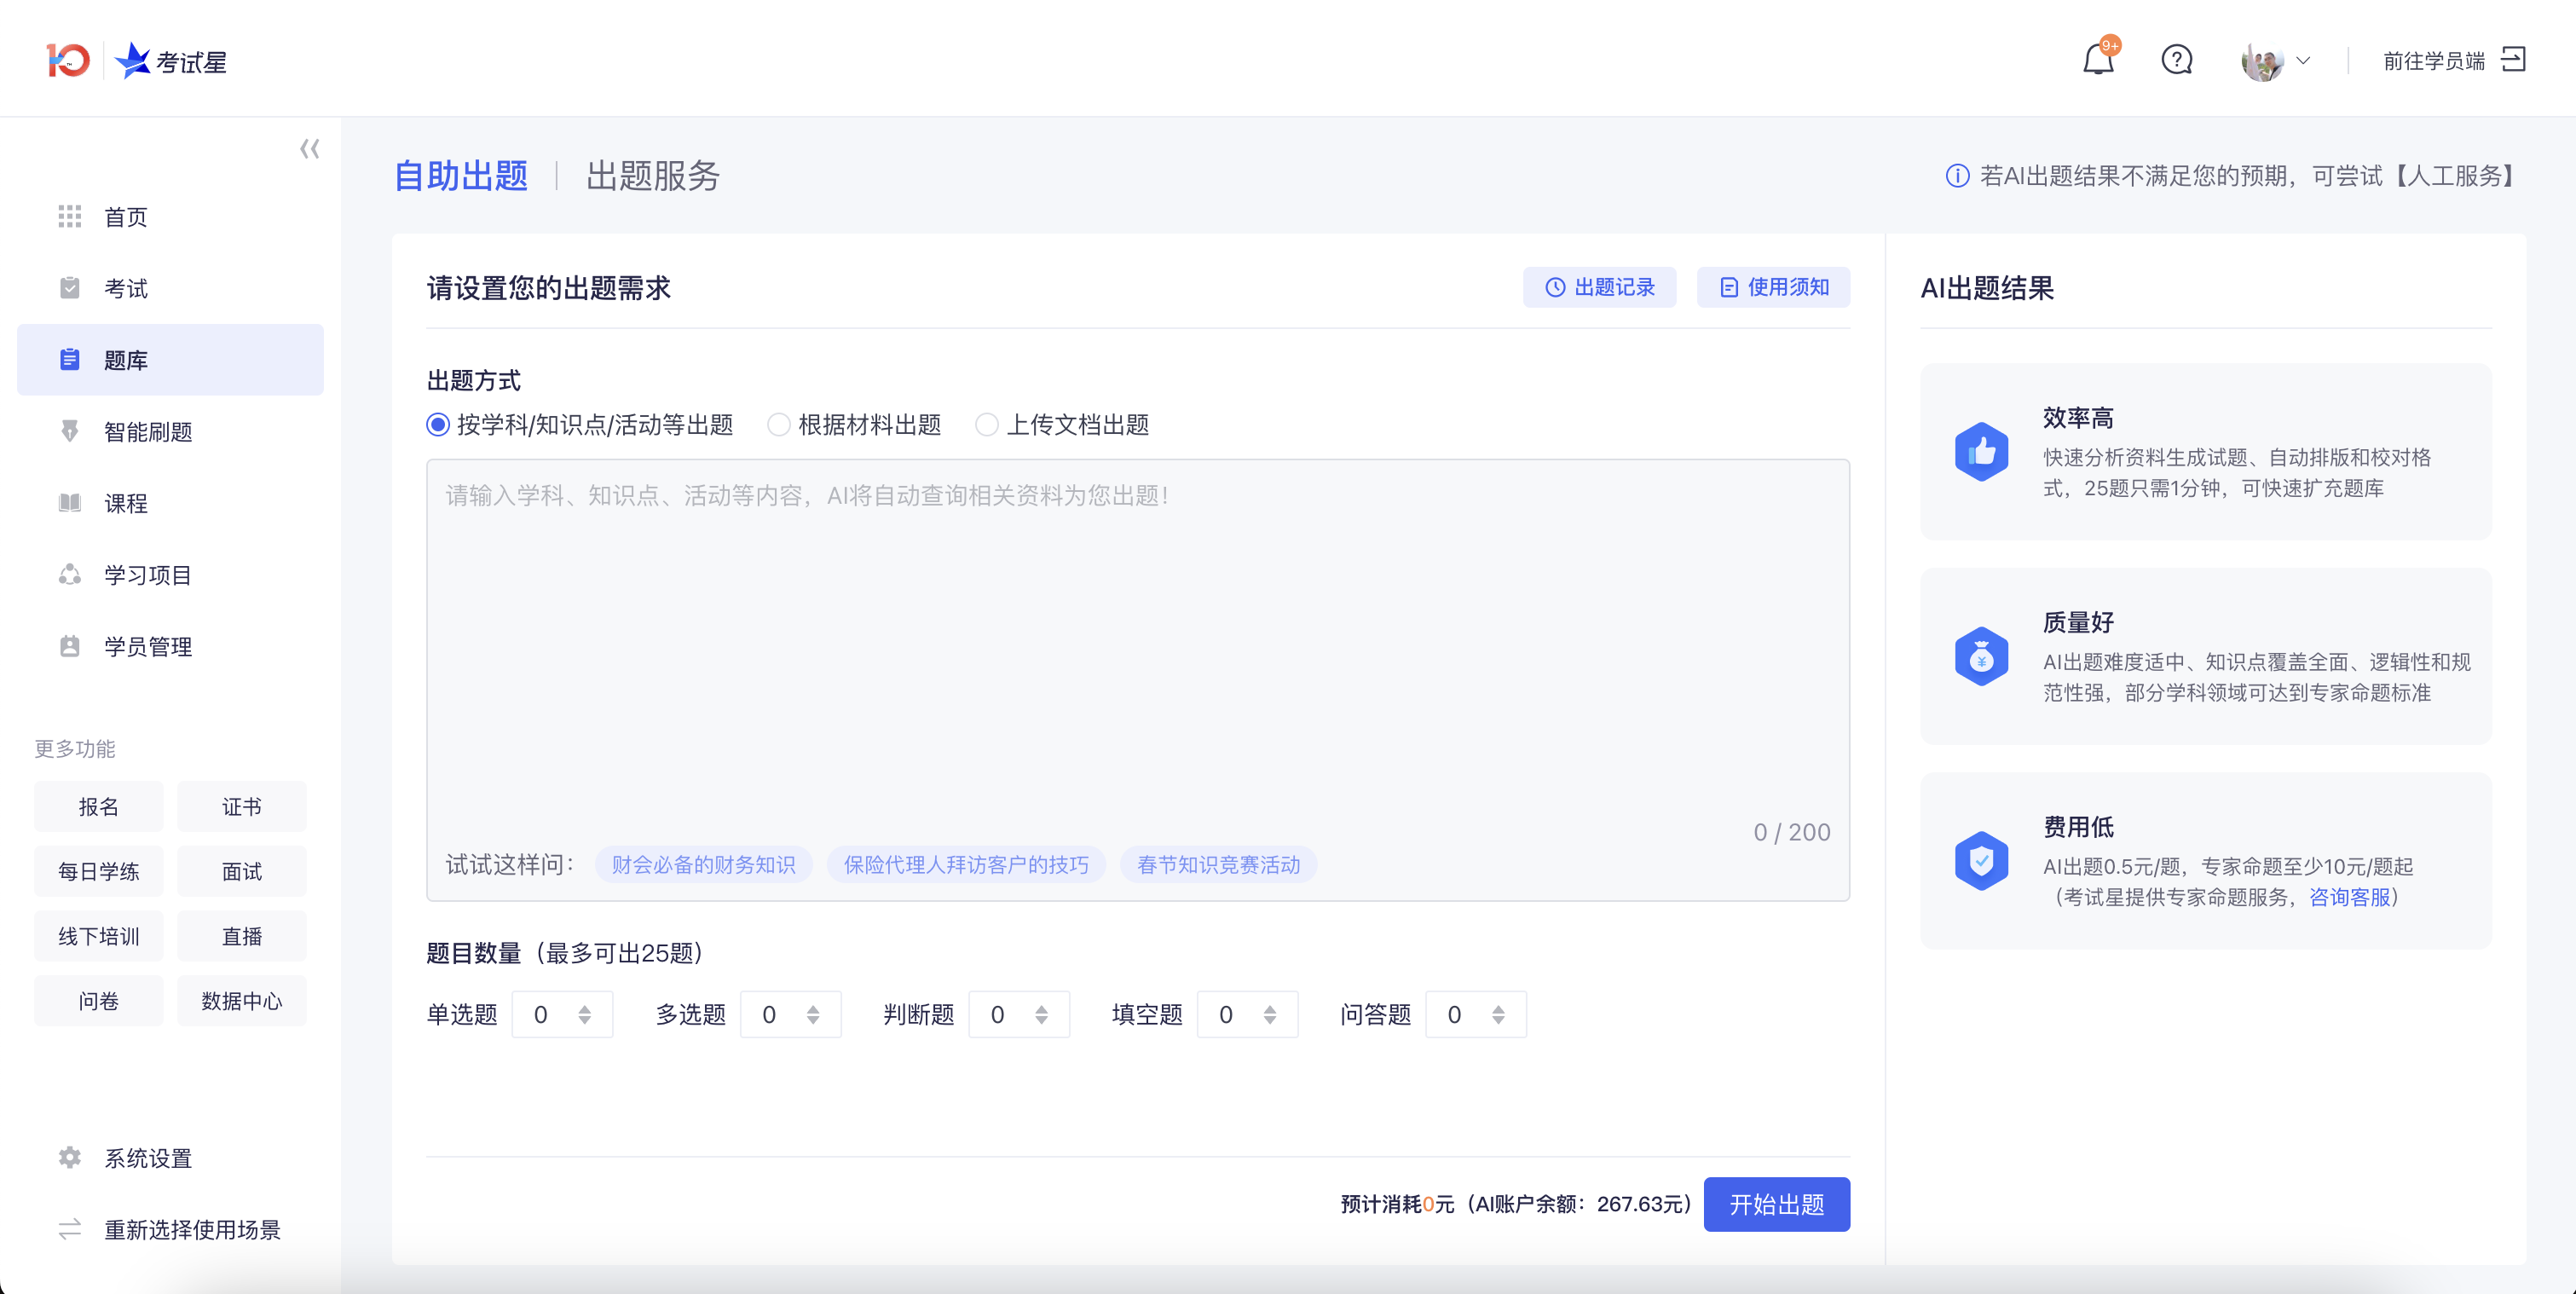Screen dimensions: 2576x1294
Task: Click the 单选题 spinner arrows
Action: pos(585,1015)
